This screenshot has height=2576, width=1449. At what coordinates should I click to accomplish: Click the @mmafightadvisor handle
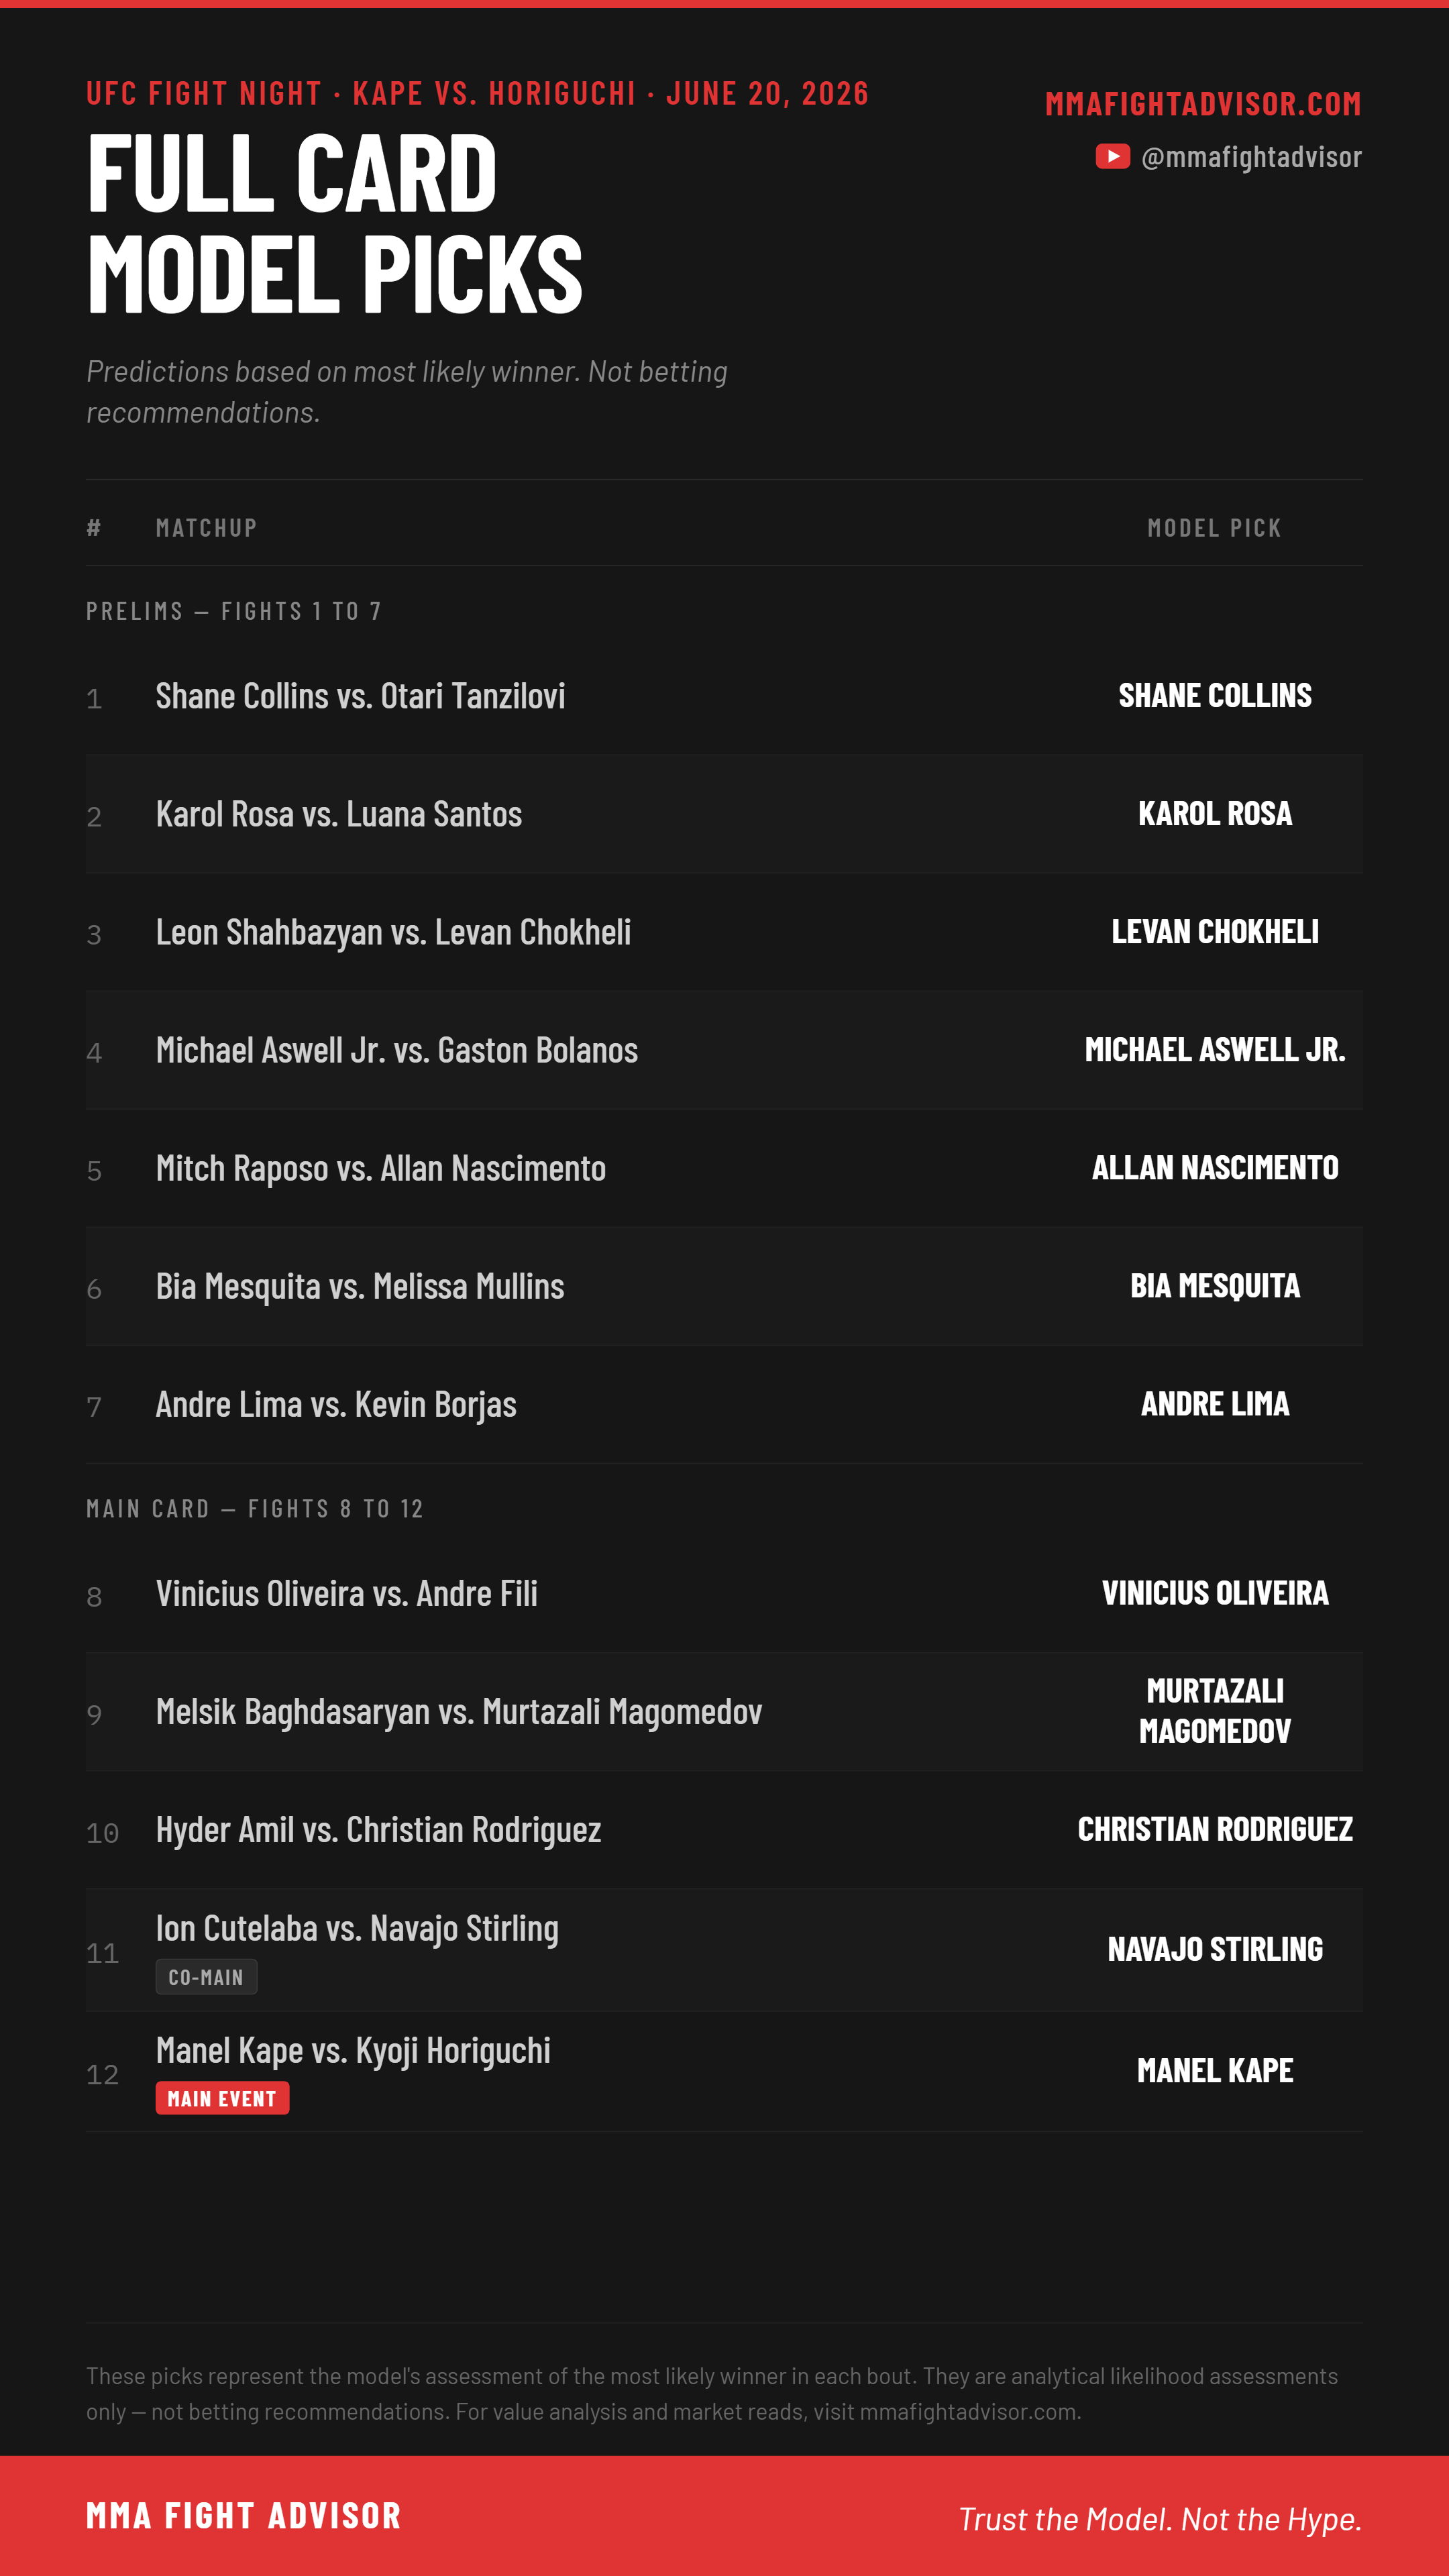[1251, 157]
